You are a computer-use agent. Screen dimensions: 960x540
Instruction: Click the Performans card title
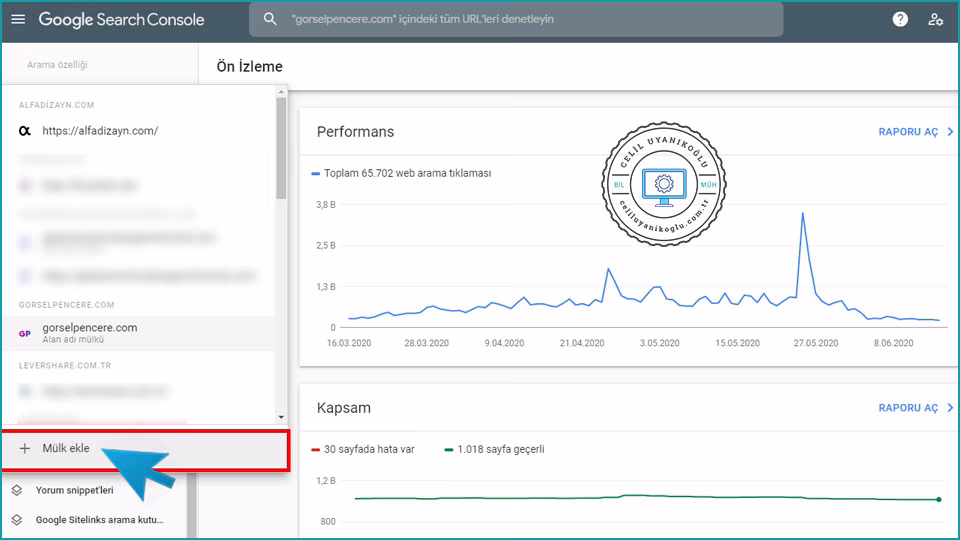(x=355, y=132)
